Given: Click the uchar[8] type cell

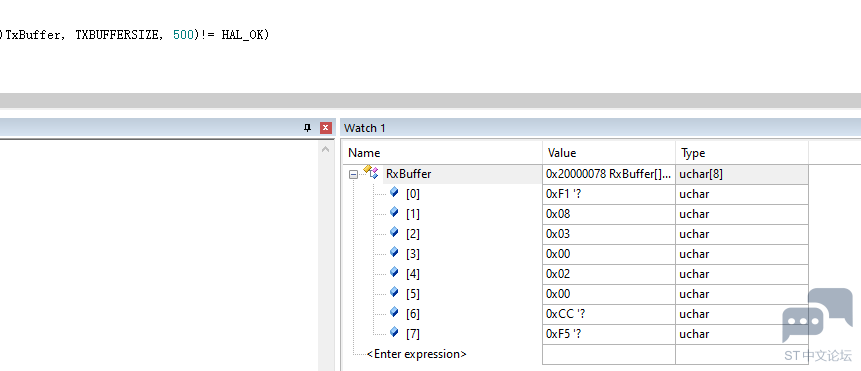Looking at the screenshot, I should point(742,175).
